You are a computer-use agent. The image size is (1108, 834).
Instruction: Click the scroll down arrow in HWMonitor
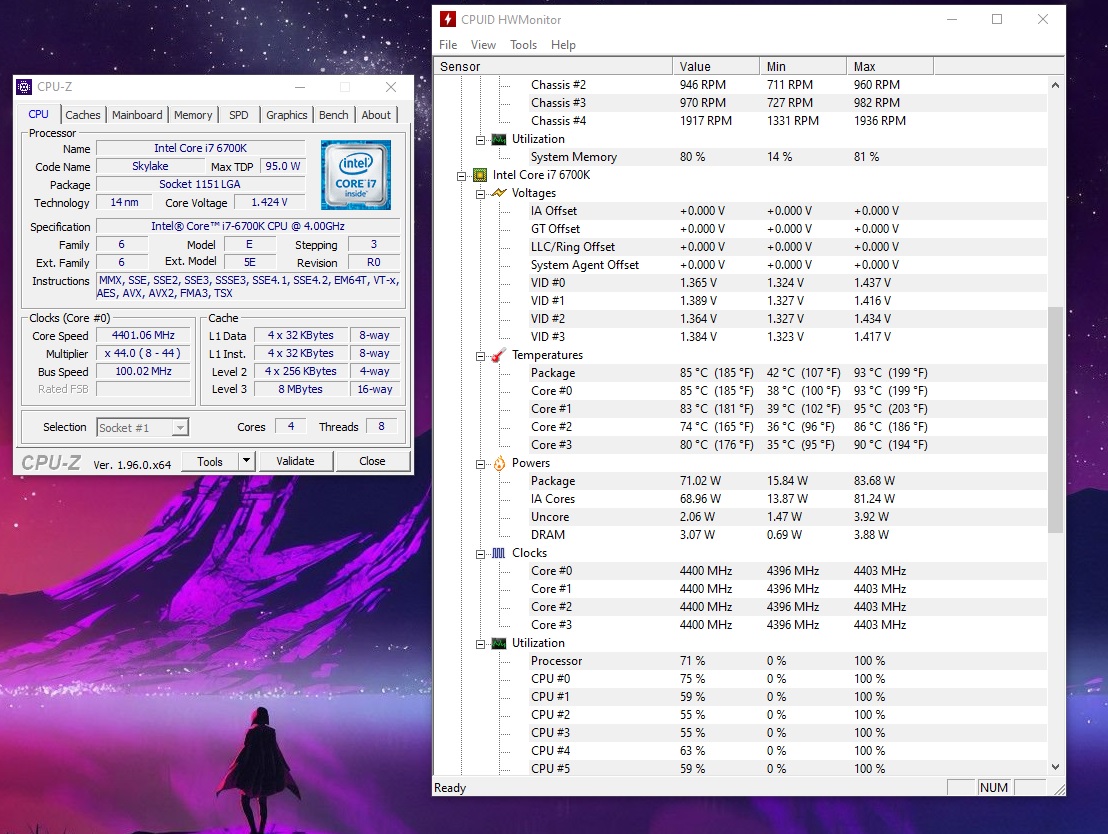pos(1055,767)
